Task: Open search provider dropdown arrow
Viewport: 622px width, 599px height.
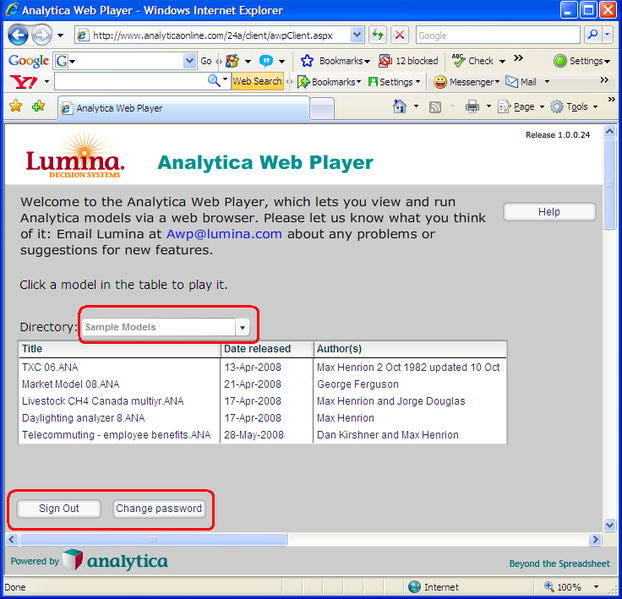Action: click(607, 35)
